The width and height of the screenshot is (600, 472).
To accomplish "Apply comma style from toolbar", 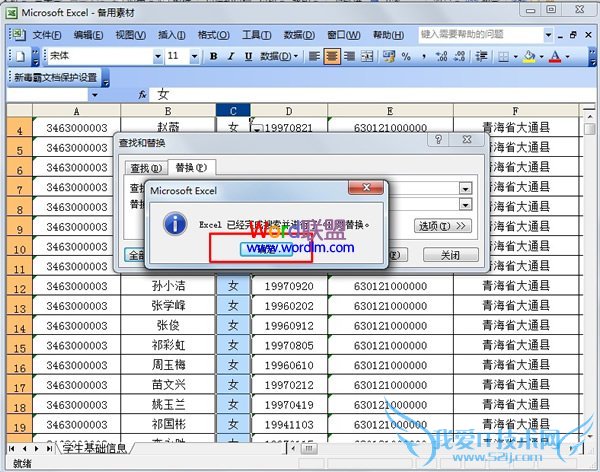I will point(424,57).
